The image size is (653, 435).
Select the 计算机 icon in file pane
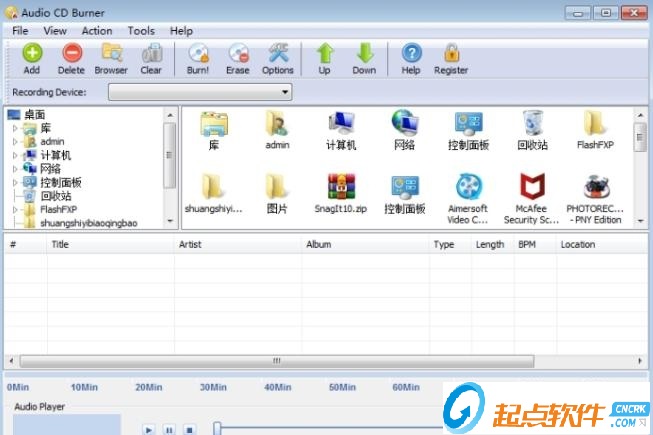(341, 123)
